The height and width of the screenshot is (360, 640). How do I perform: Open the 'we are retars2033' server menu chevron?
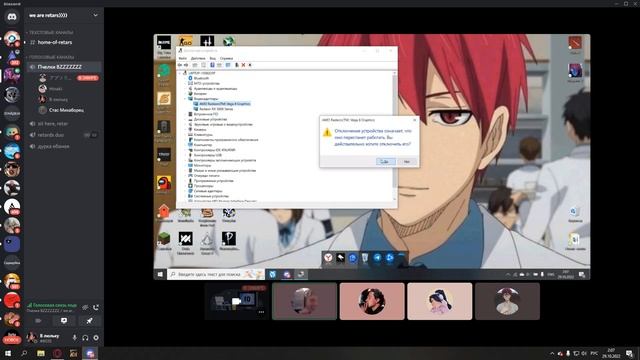[x=96, y=16]
